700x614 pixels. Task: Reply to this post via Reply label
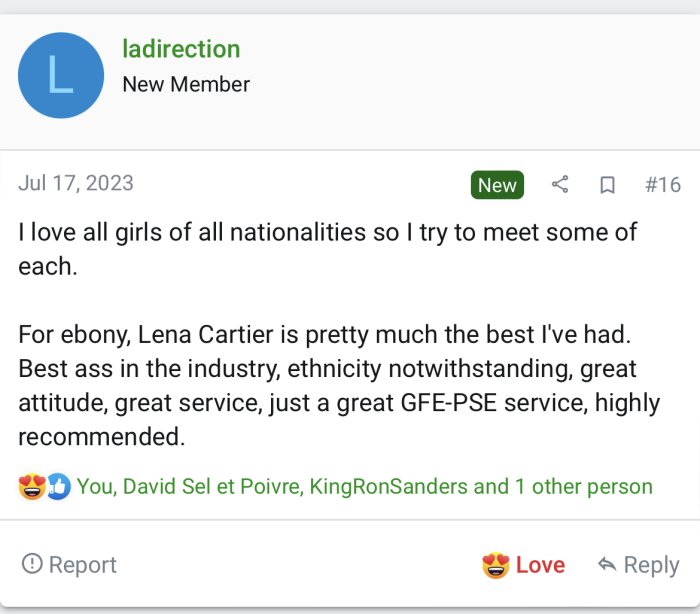[x=651, y=566]
